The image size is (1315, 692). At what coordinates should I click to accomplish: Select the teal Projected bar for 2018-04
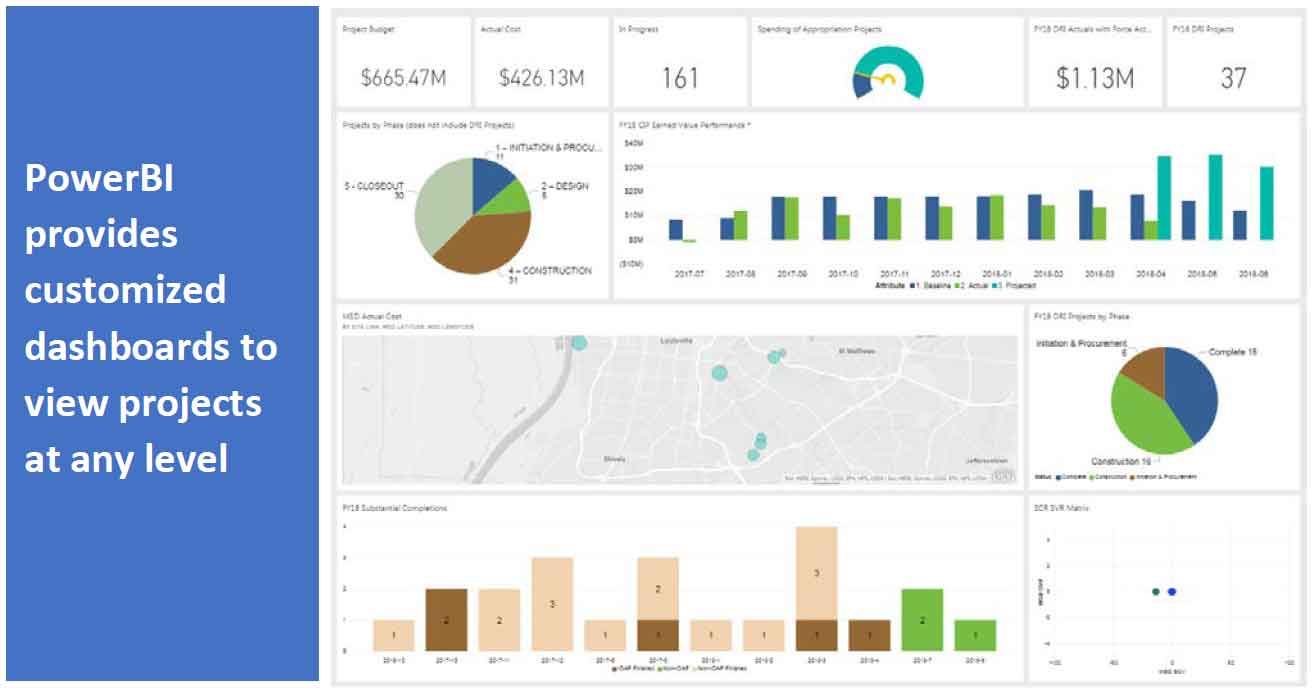point(1164,198)
